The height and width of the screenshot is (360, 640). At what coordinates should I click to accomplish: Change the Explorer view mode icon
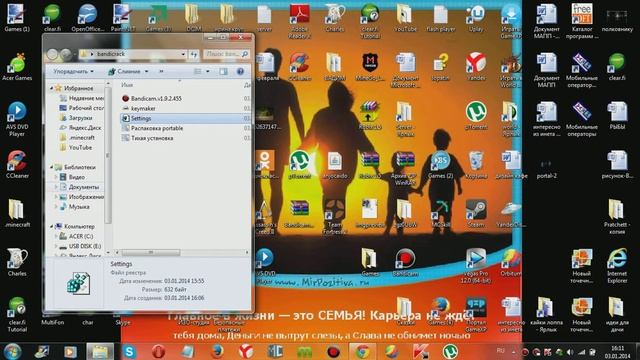(x=198, y=71)
